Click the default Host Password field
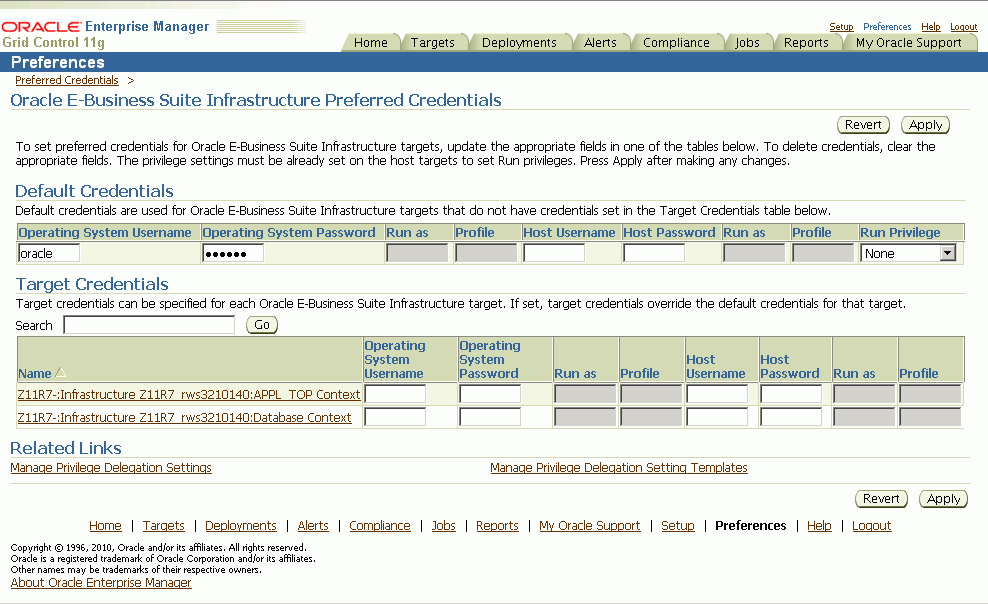The height and width of the screenshot is (604, 988). coord(654,253)
